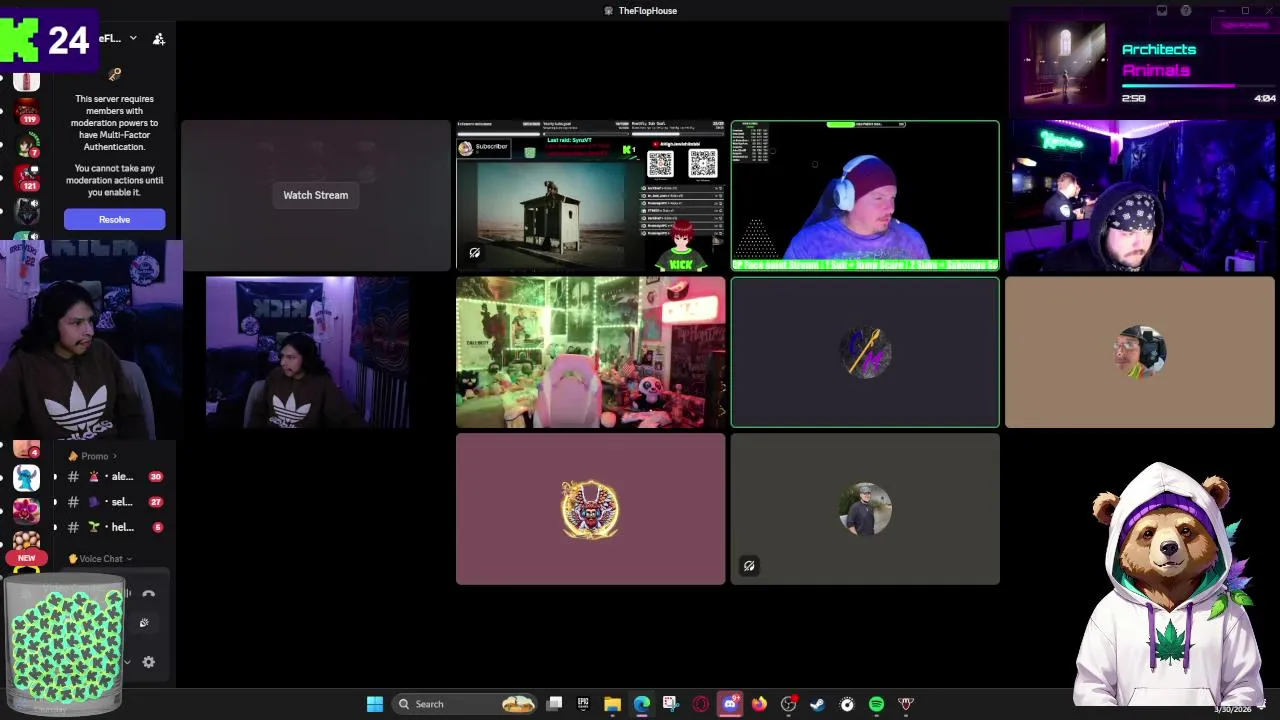
Task: Click the soundboard icon in voice panel
Action: 144,623
